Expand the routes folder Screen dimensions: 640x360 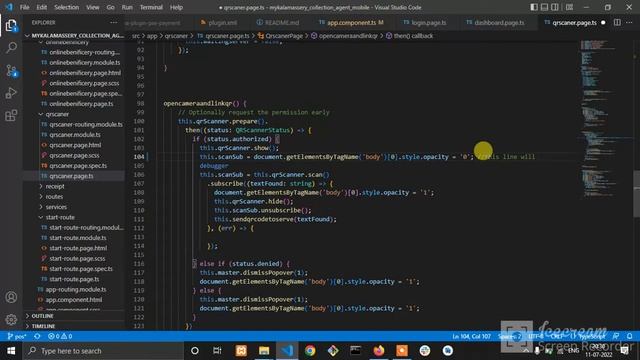pos(54,197)
